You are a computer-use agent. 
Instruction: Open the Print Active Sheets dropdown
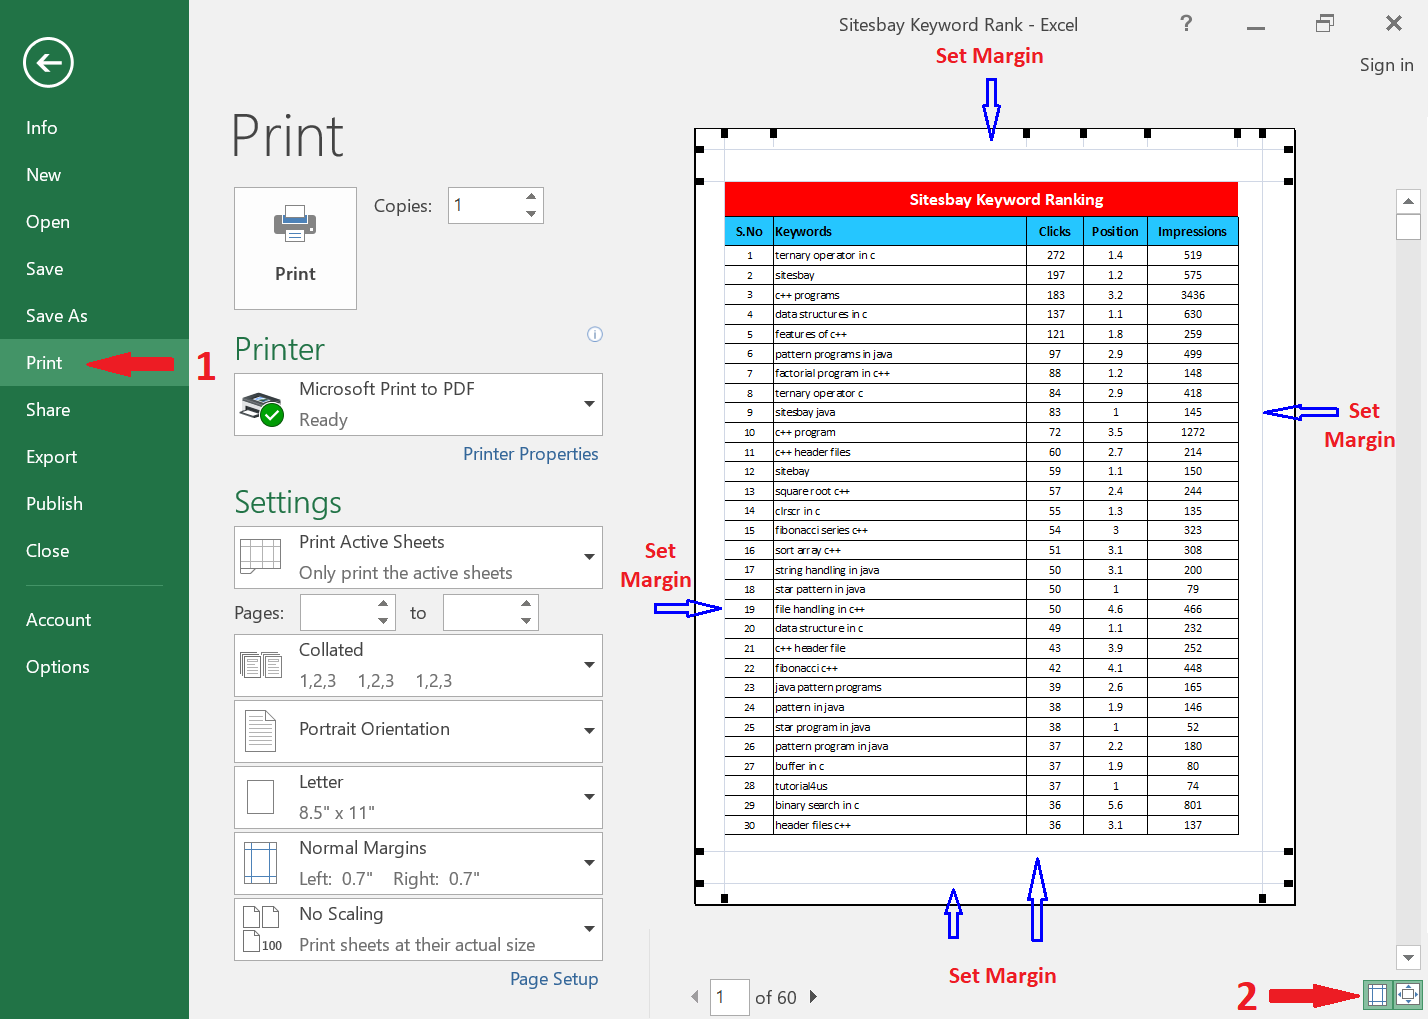tap(418, 557)
